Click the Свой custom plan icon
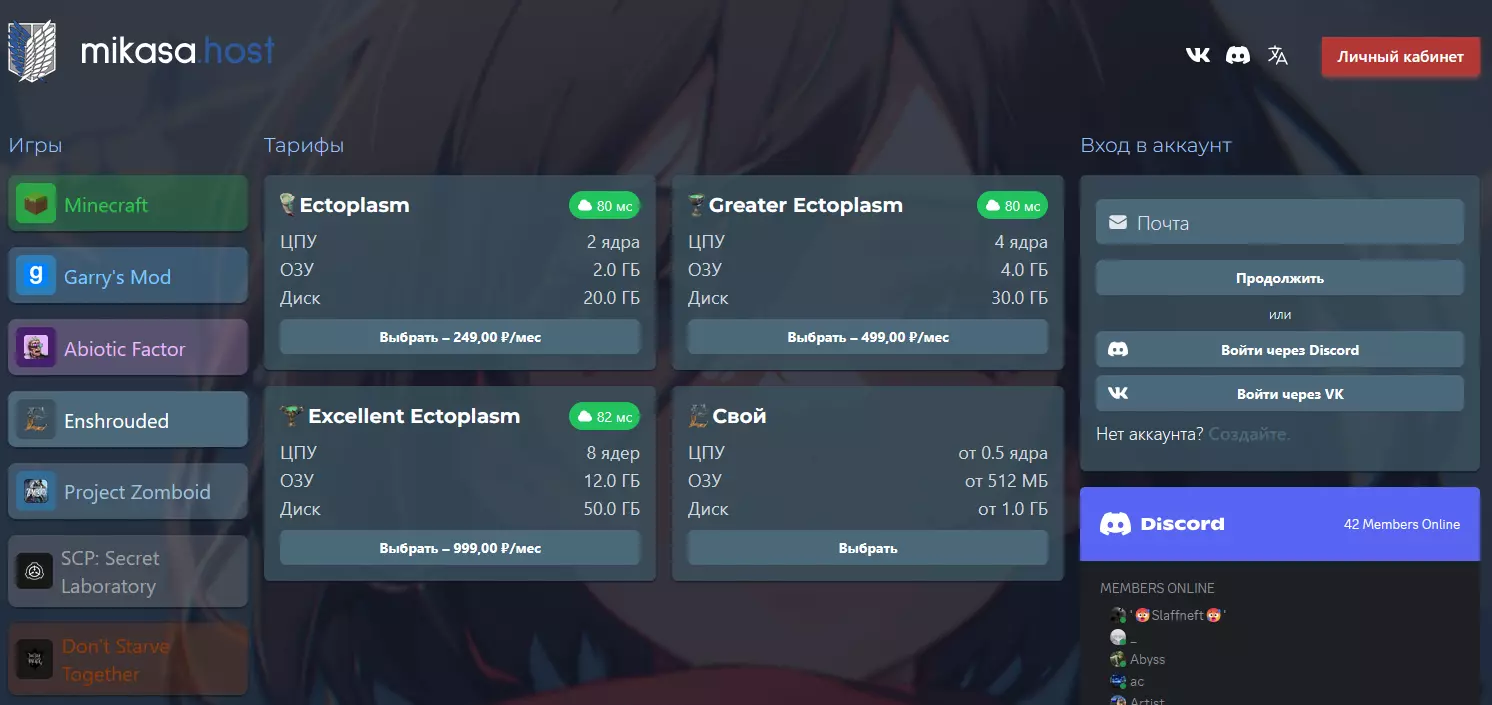The width and height of the screenshot is (1492, 705). (x=698, y=416)
